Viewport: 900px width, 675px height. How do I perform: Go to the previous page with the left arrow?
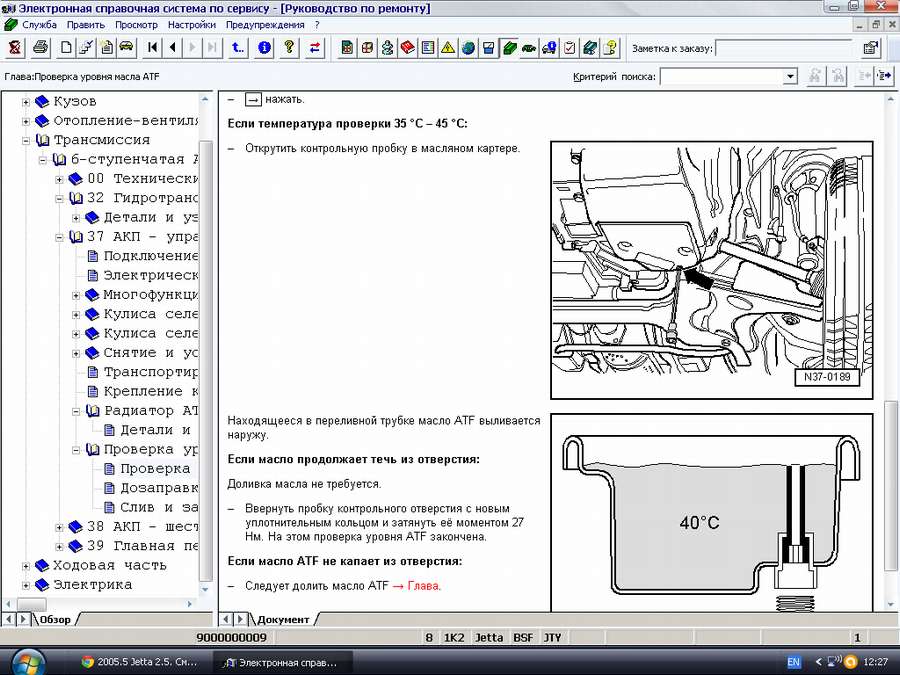tap(172, 48)
